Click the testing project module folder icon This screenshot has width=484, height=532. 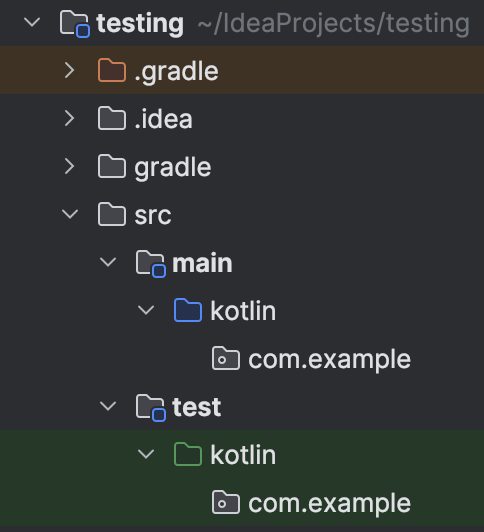tap(75, 24)
